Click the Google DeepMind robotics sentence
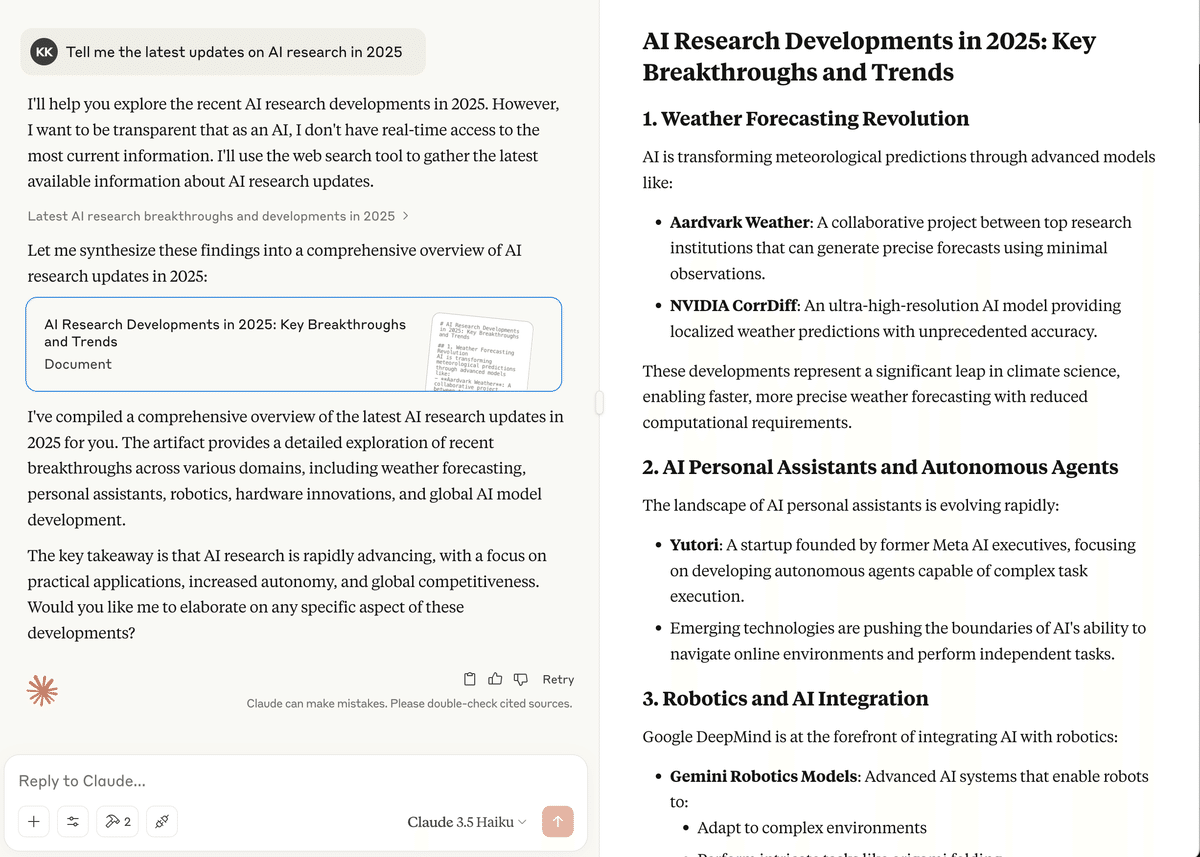Viewport: 1200px width, 857px height. (x=880, y=737)
